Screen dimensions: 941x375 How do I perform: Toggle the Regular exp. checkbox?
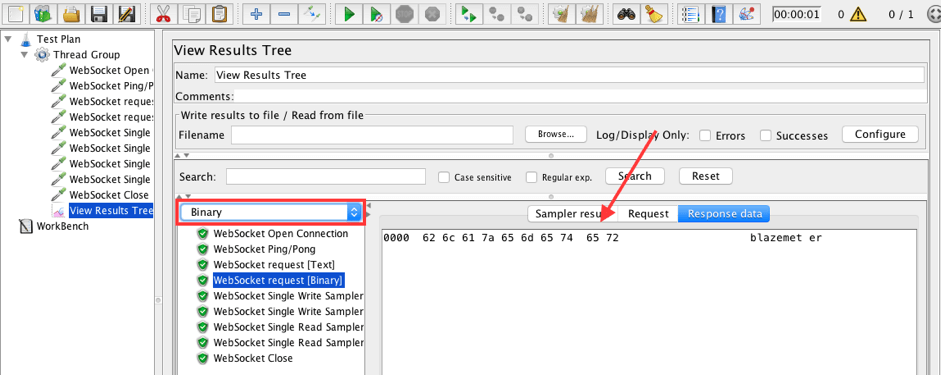[532, 177]
